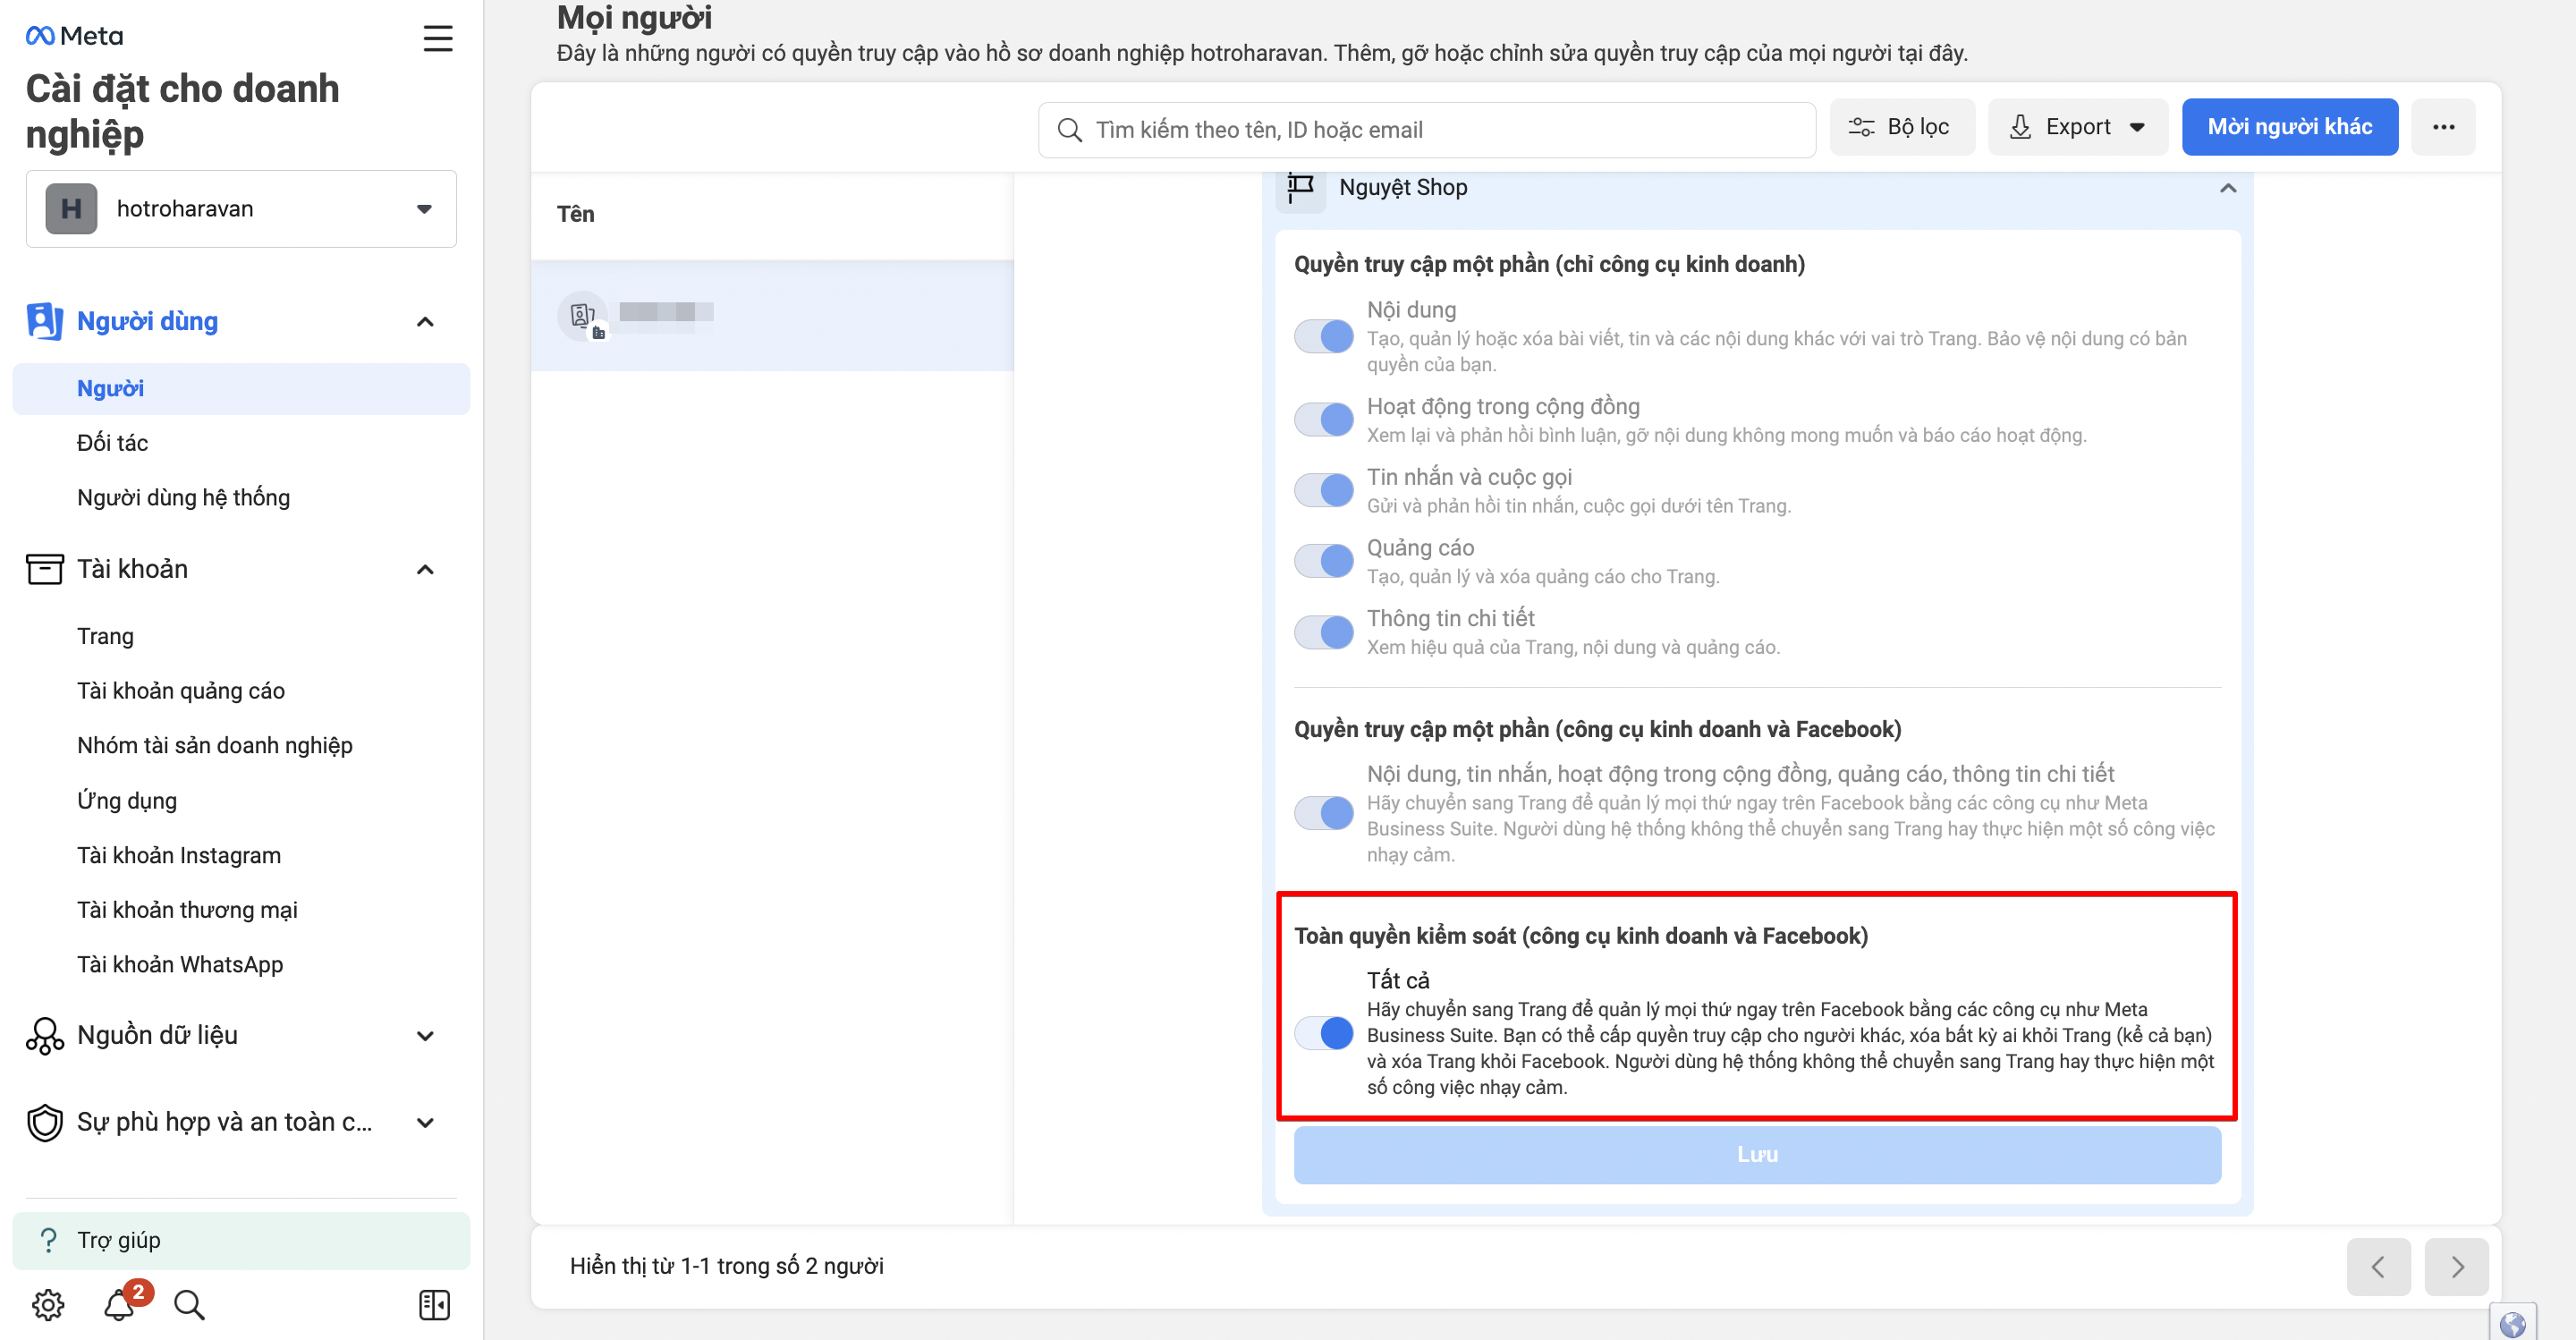Toggle the Nội dung permission switch
Viewport: 2576px width, 1340px height.
point(1323,336)
